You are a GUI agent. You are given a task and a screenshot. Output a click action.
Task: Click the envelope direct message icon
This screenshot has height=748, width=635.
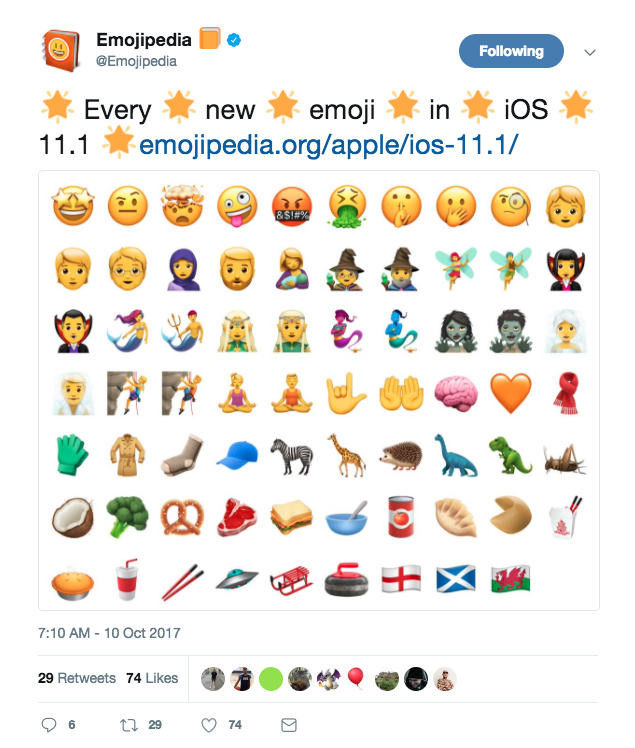[288, 724]
